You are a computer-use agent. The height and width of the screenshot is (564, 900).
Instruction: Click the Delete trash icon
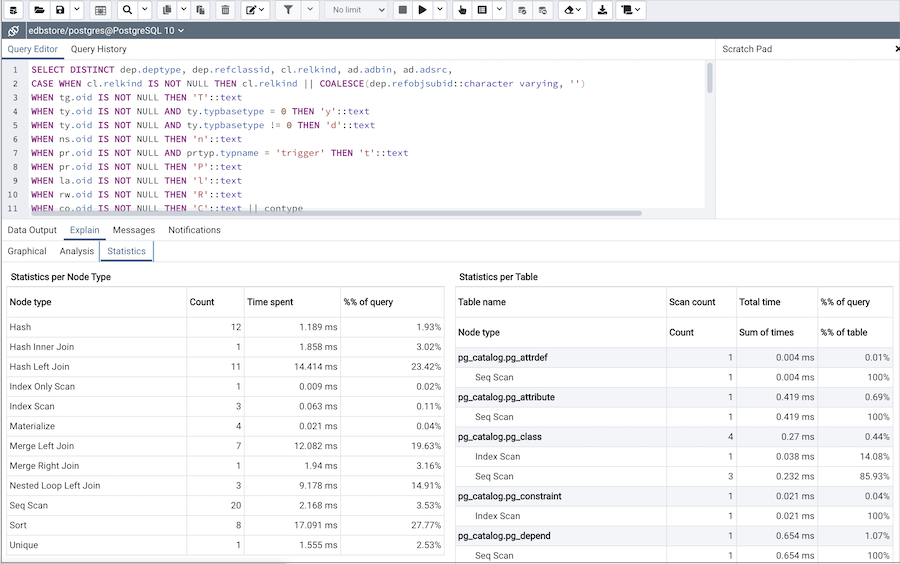click(225, 10)
